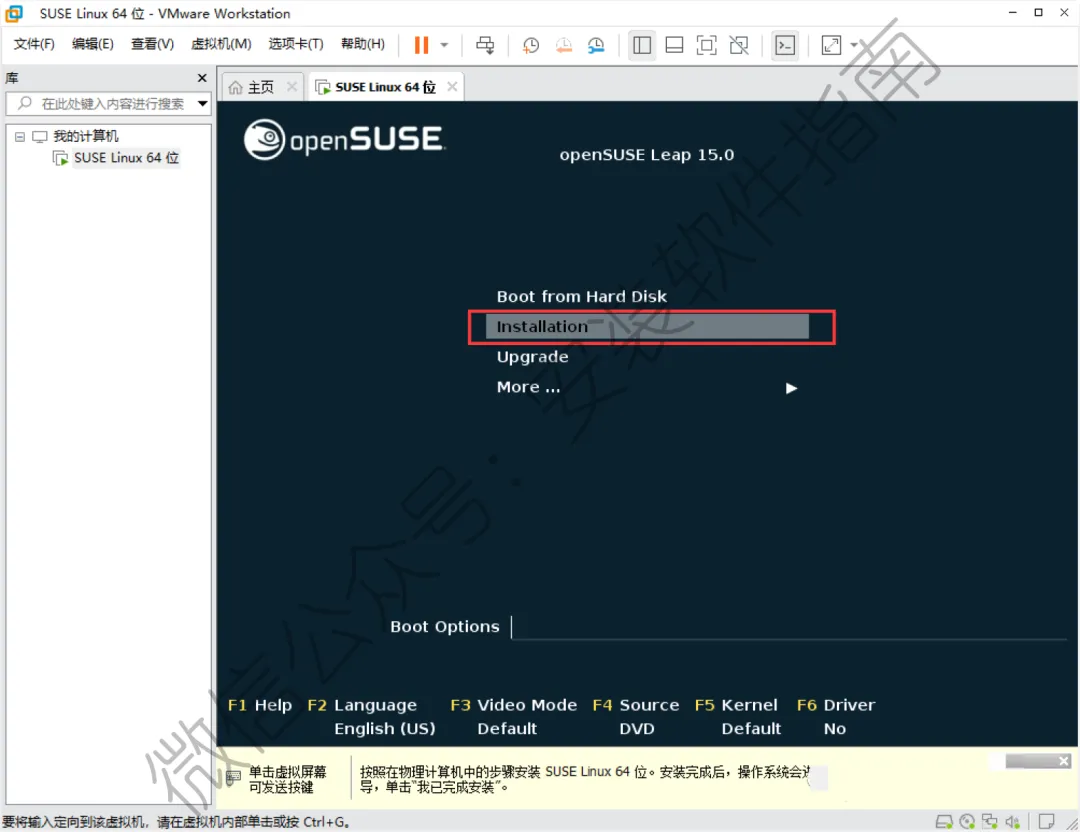1080x832 pixels.
Task: Close the 主页 tab
Action: pos(291,87)
